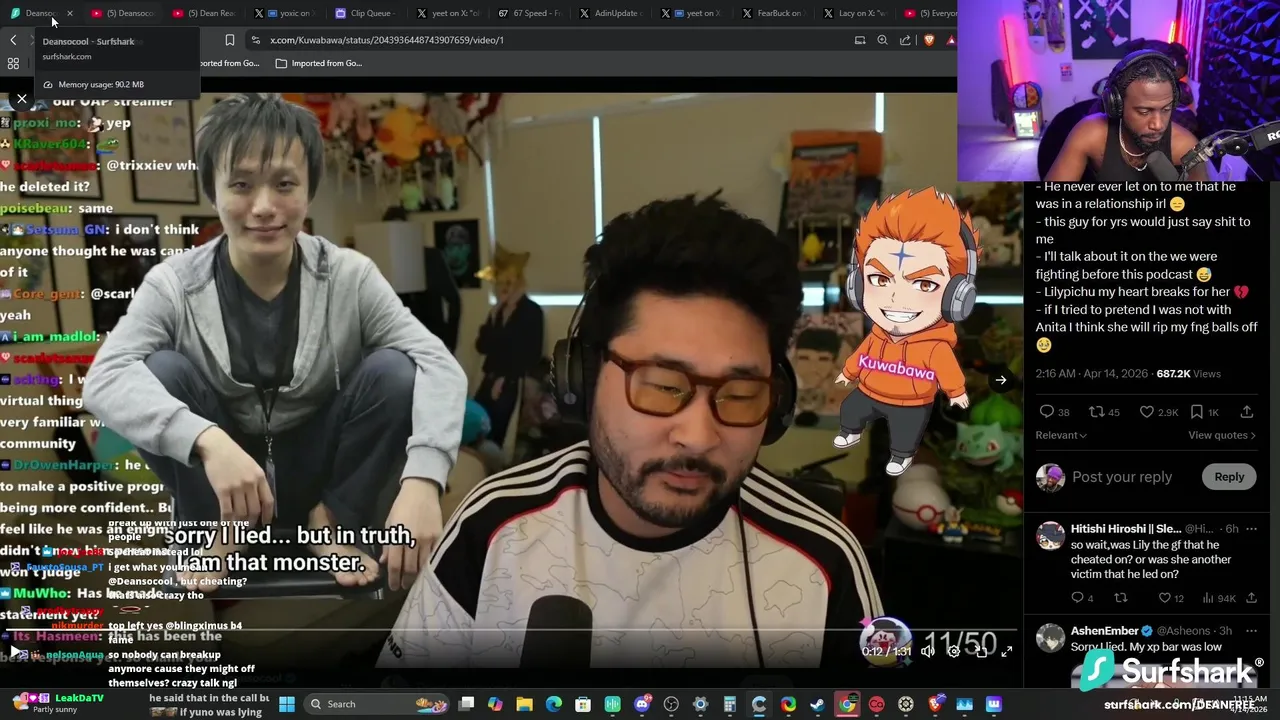The width and height of the screenshot is (1280, 720).
Task: Go back in the browser
Action: [x=13, y=40]
